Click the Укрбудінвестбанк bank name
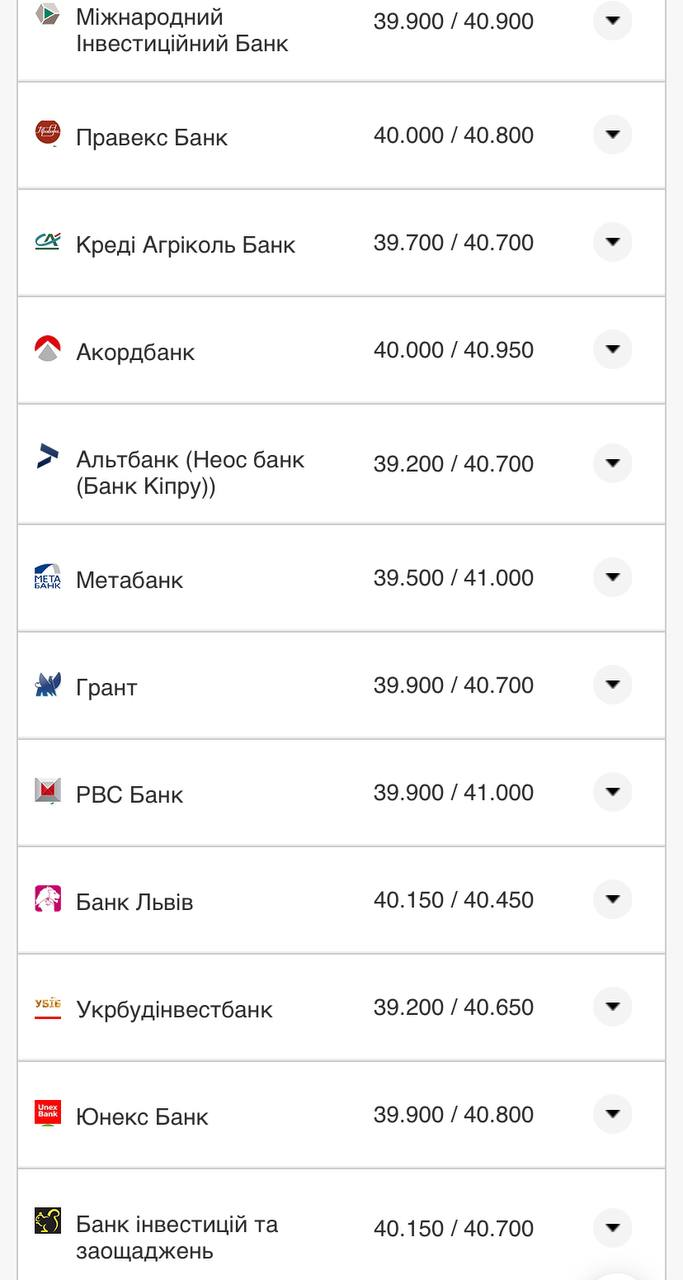This screenshot has height=1280, width=683. click(x=174, y=1009)
